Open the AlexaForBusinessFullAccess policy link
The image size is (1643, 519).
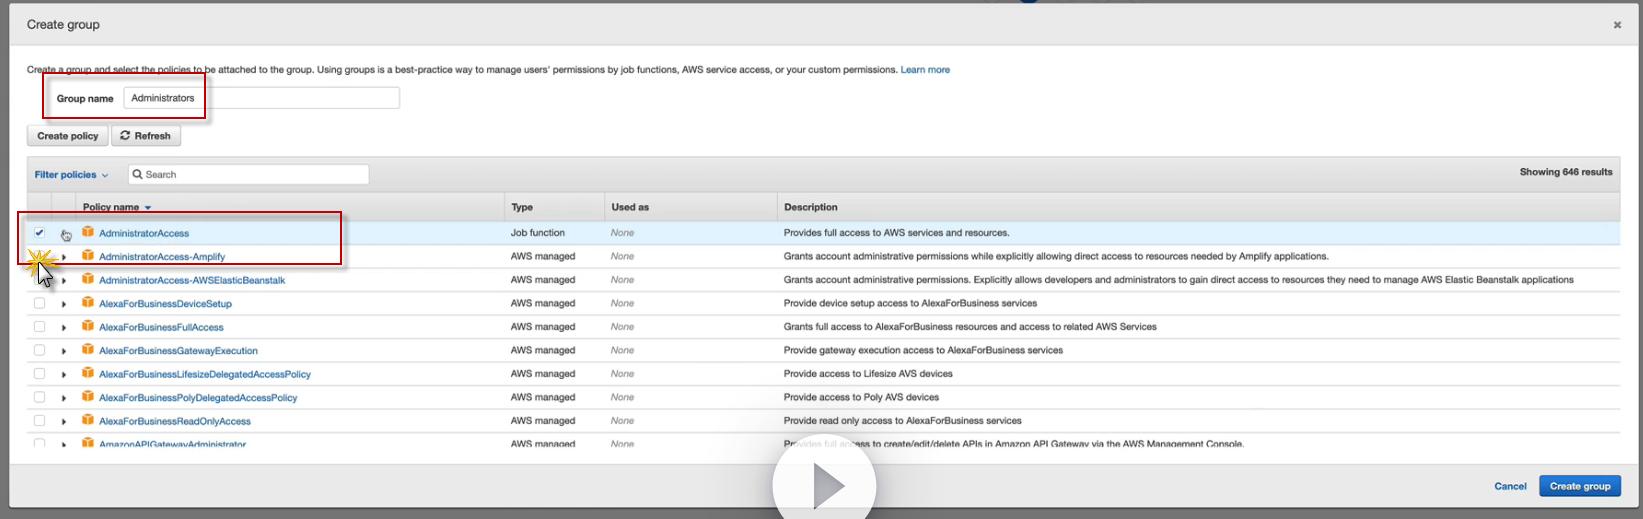coord(161,327)
